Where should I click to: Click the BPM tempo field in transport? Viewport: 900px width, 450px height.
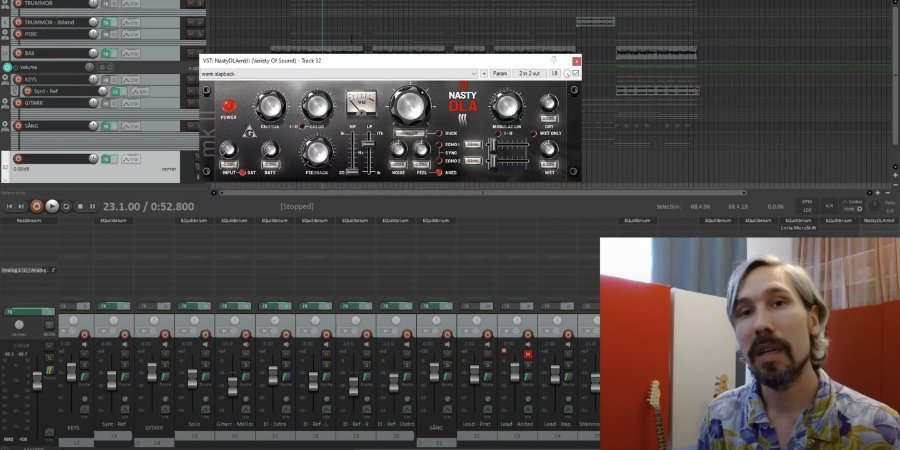pos(808,206)
